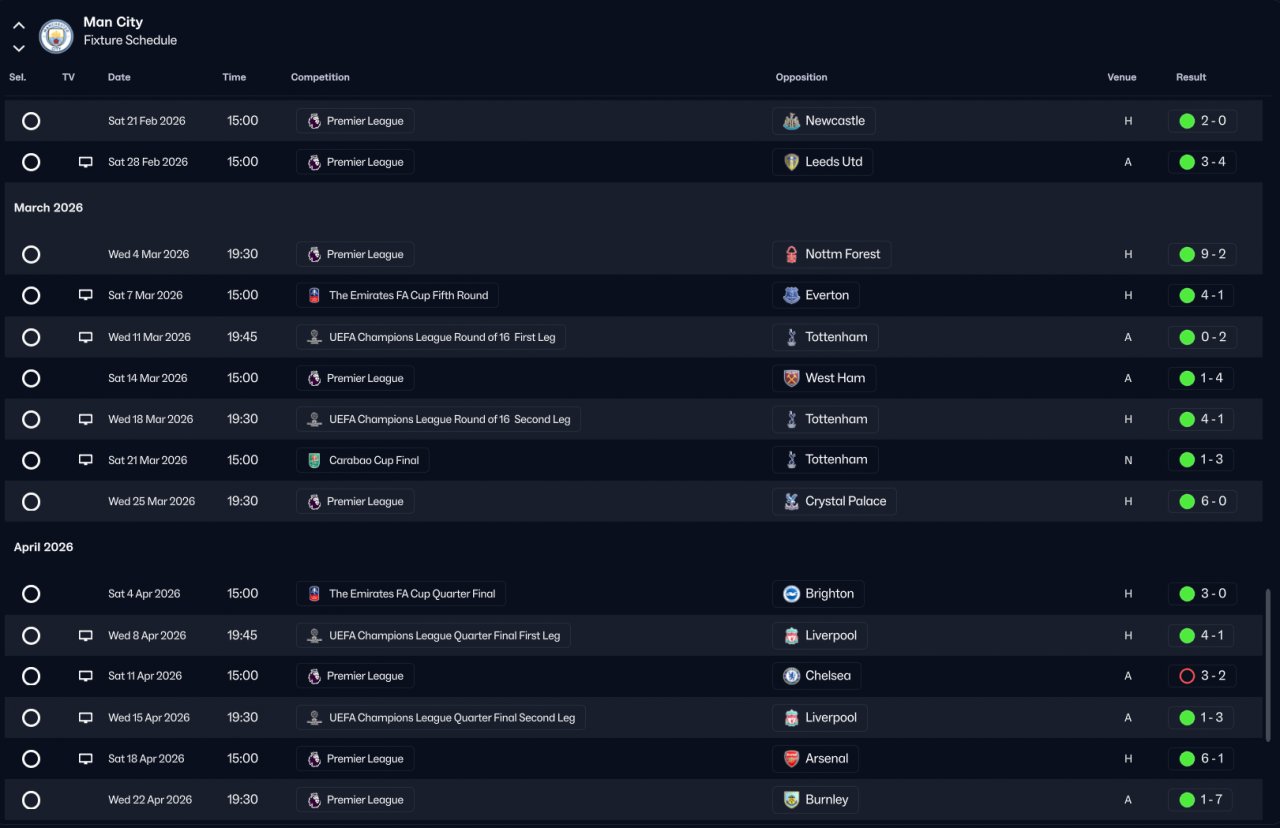Viewport: 1280px width, 828px height.
Task: Click the TV icon for Chelsea match
Action: 86,676
